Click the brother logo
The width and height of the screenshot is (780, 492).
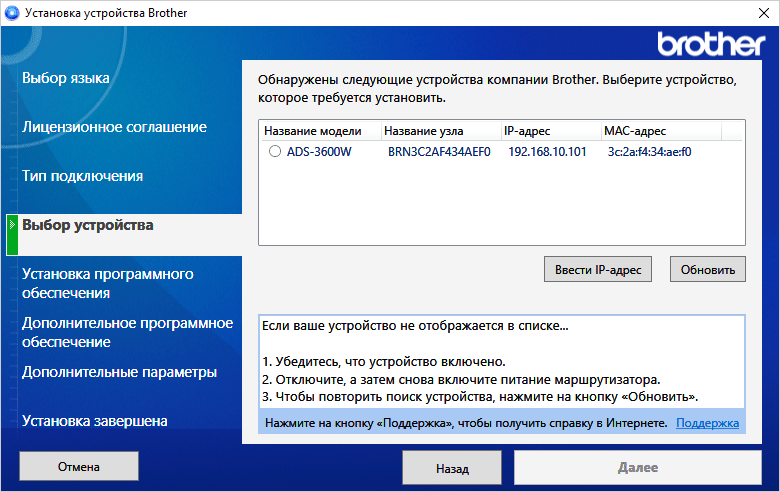tap(711, 44)
